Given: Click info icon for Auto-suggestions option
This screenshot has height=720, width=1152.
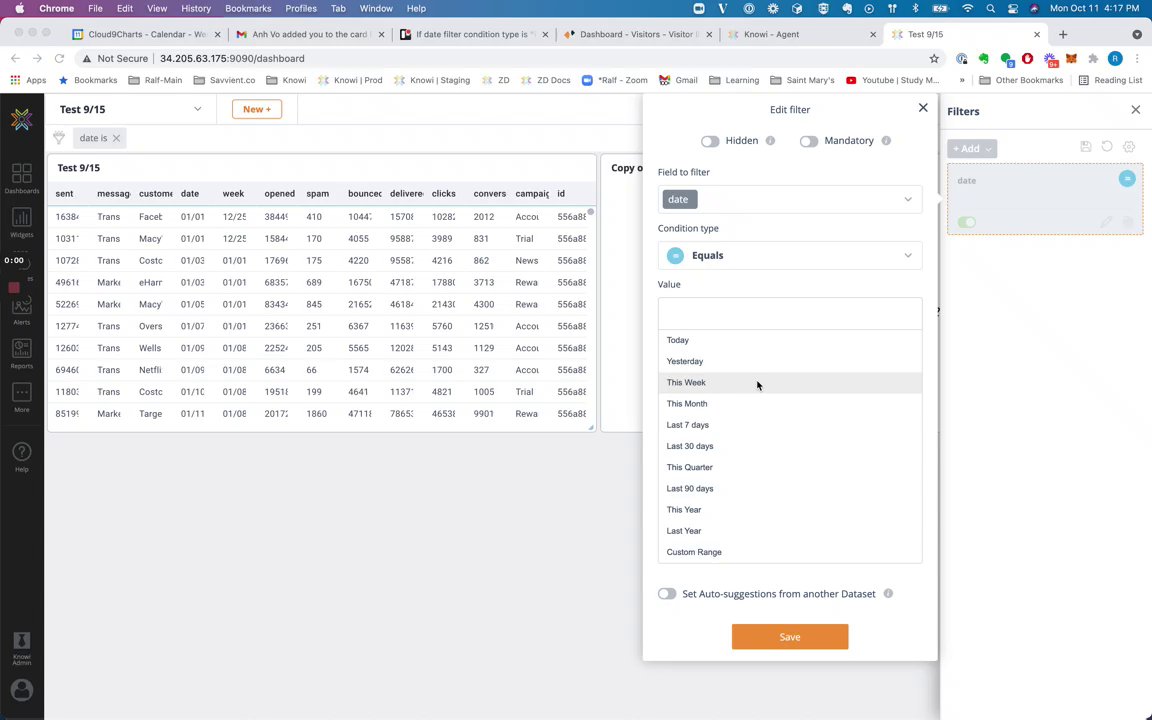Looking at the screenshot, I should pos(888,593).
